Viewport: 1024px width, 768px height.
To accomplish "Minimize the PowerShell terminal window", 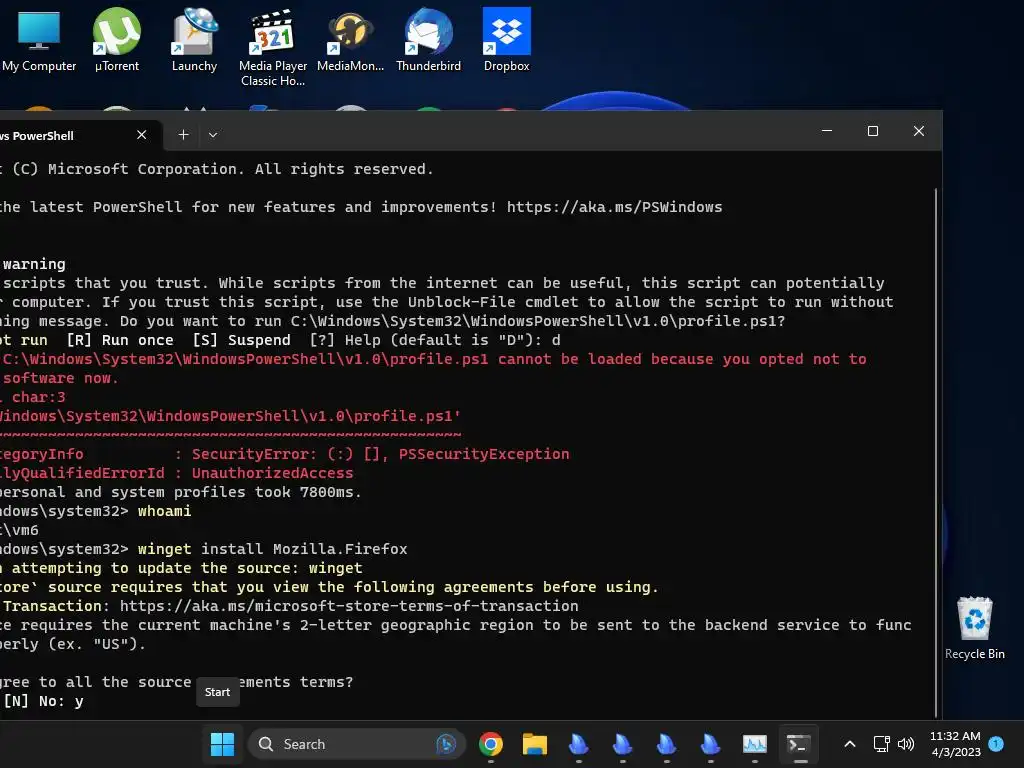I will [x=827, y=131].
